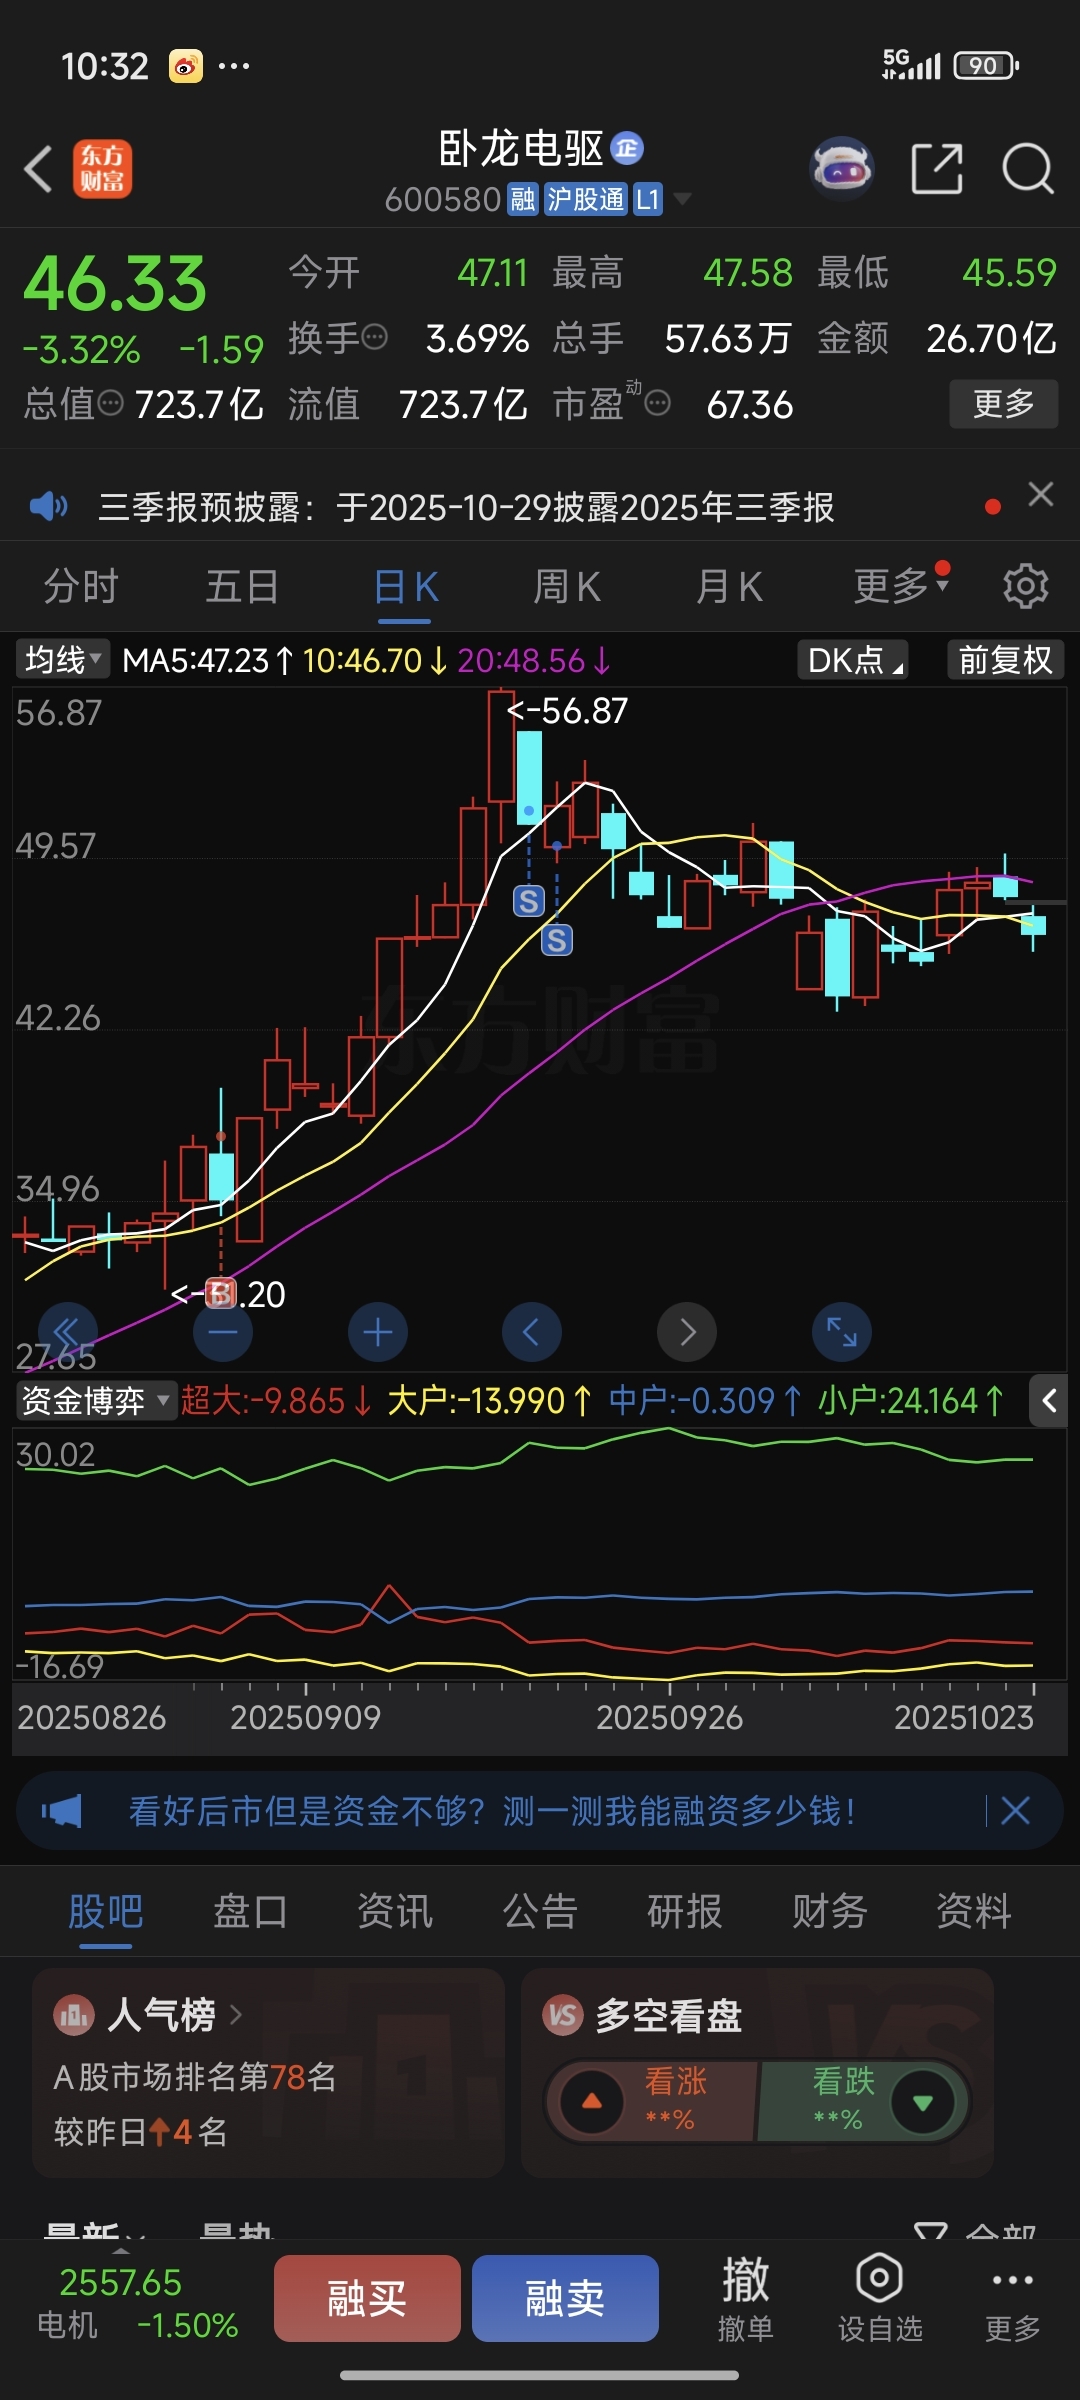This screenshot has height=2400, width=1080.
Task: Tap the megaphone icon in 融资 banner
Action: coord(62,1811)
